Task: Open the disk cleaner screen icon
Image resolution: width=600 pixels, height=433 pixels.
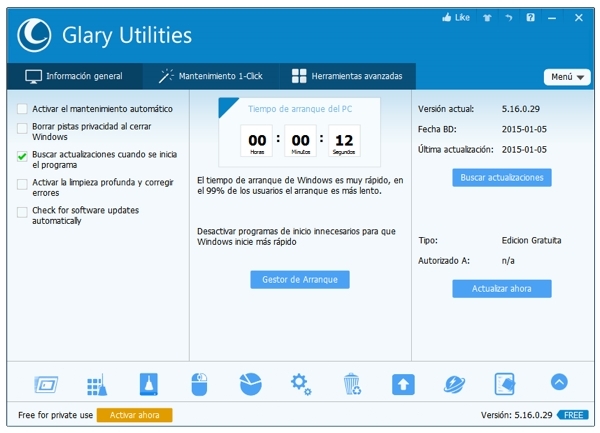Action: (46, 384)
